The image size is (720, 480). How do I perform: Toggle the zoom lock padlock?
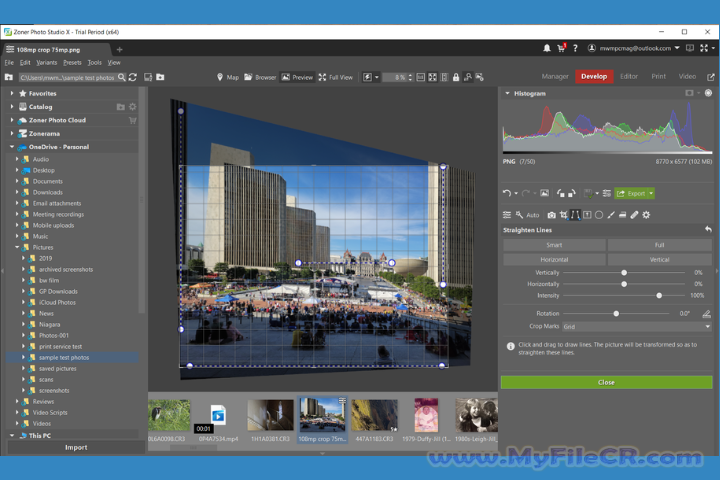coord(456,77)
